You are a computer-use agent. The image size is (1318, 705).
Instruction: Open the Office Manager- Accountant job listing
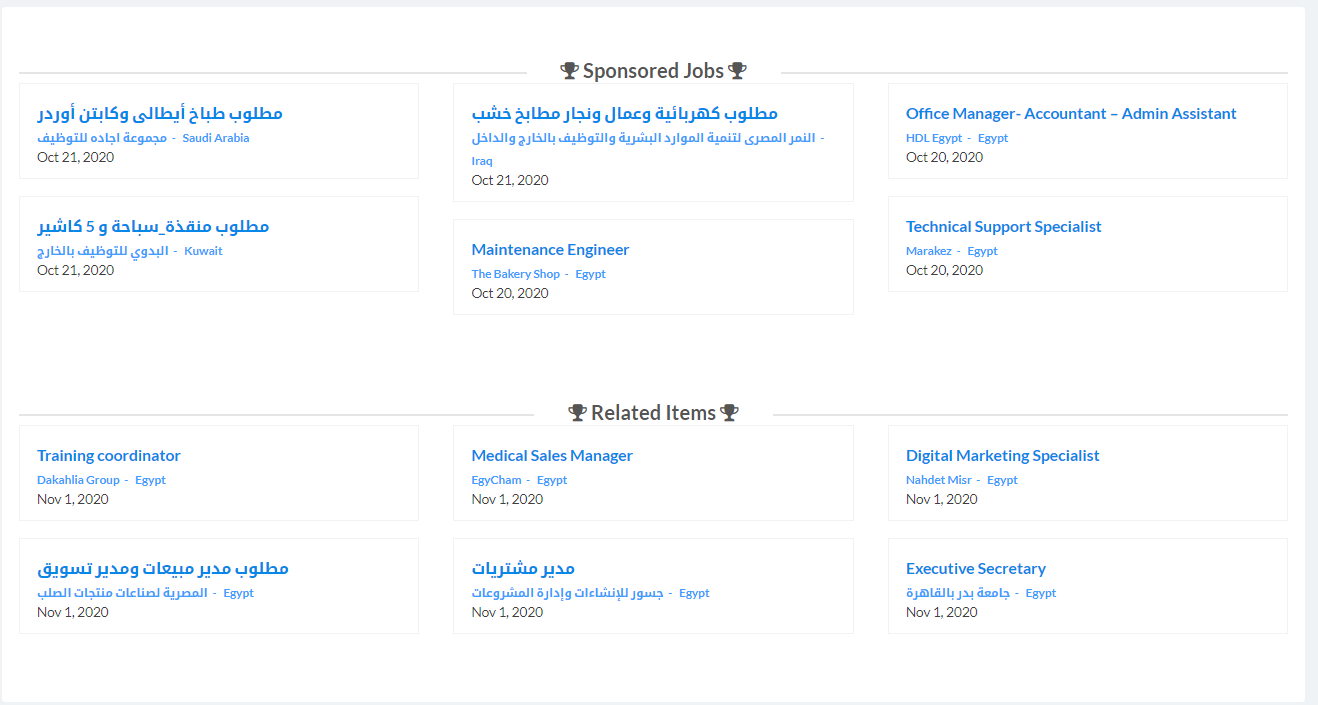(x=1071, y=114)
